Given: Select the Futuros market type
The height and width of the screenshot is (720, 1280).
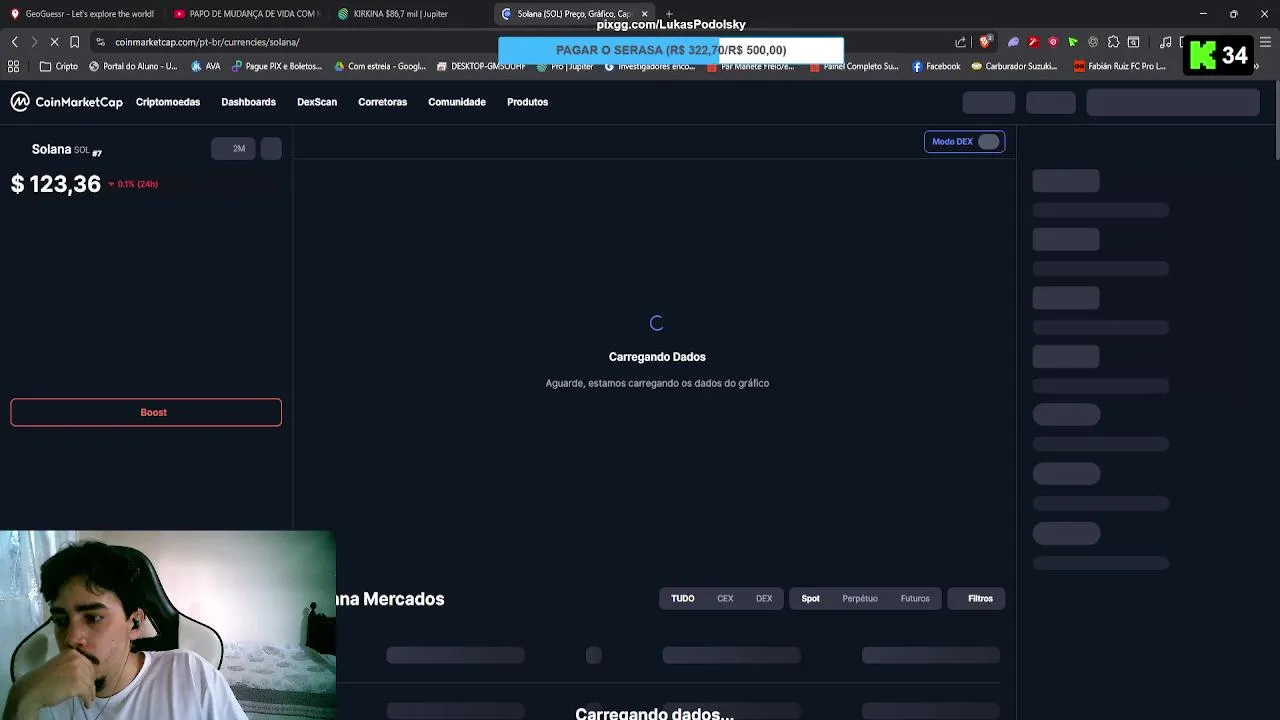Looking at the screenshot, I should pos(915,599).
